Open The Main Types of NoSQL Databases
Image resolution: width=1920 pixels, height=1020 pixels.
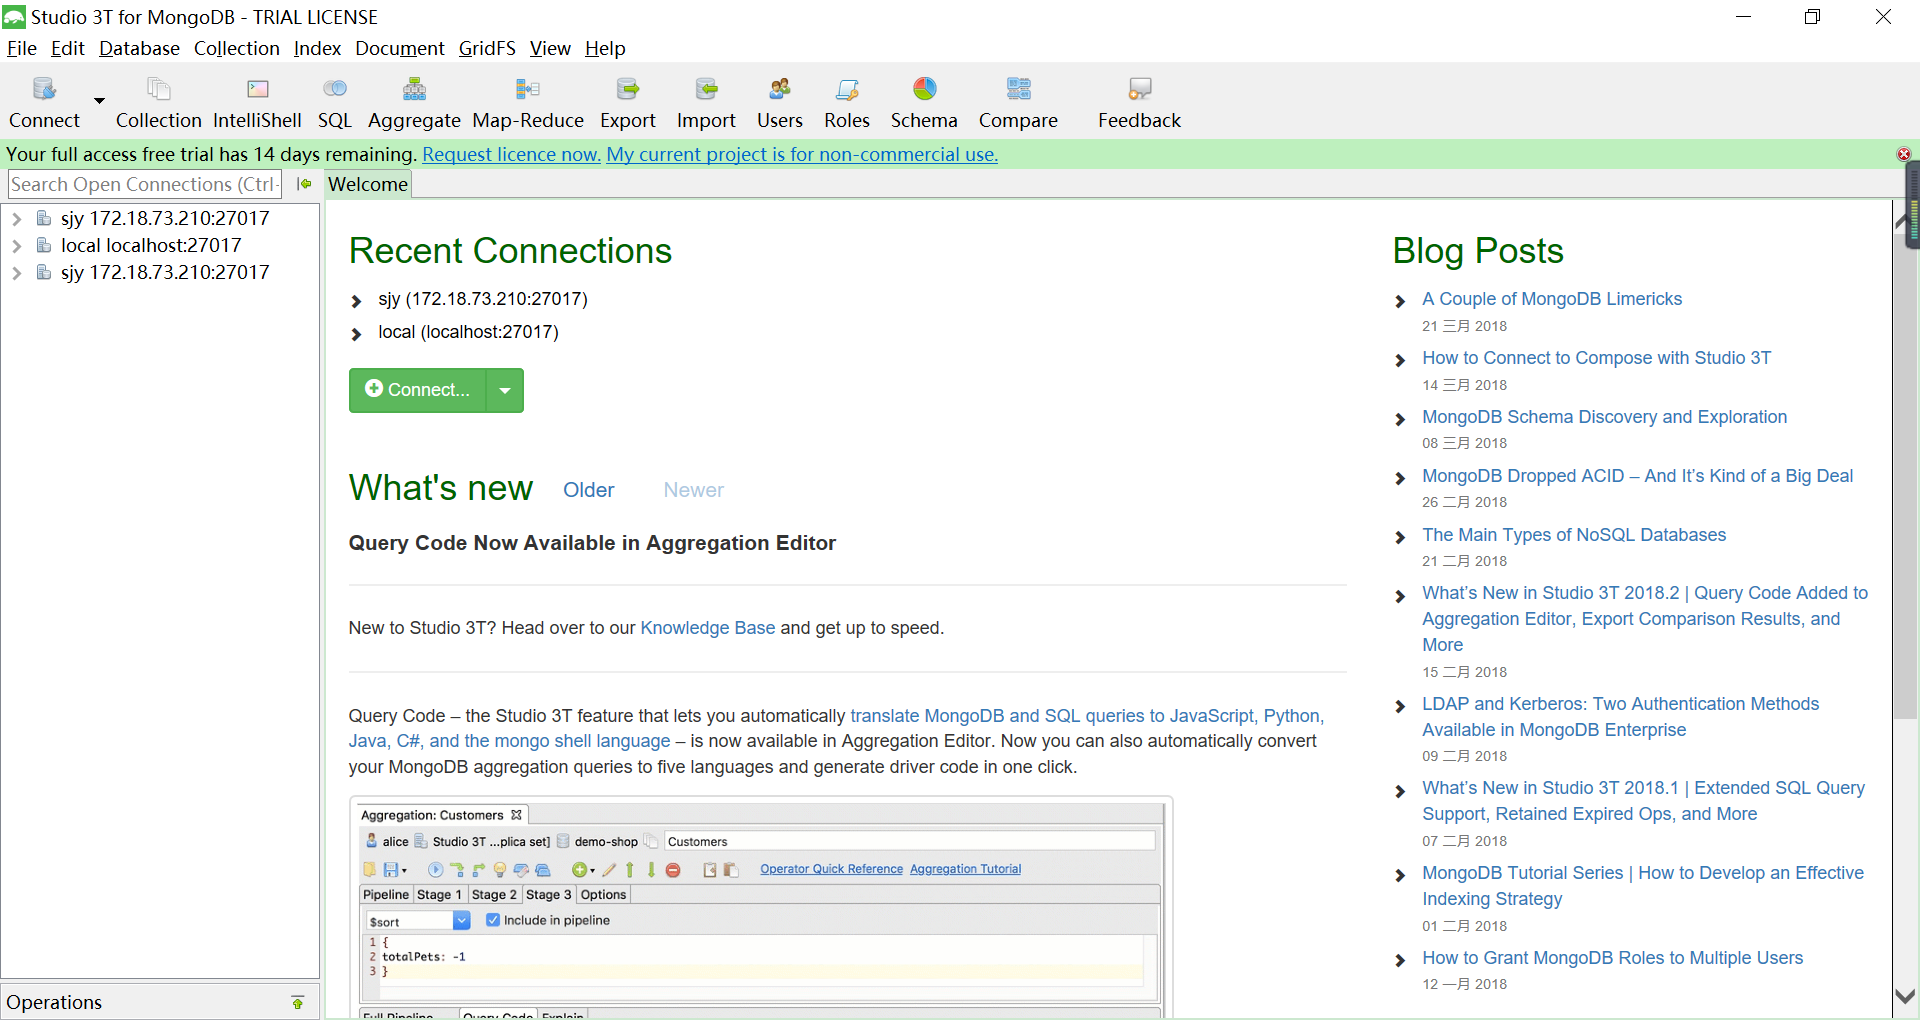tap(1574, 535)
